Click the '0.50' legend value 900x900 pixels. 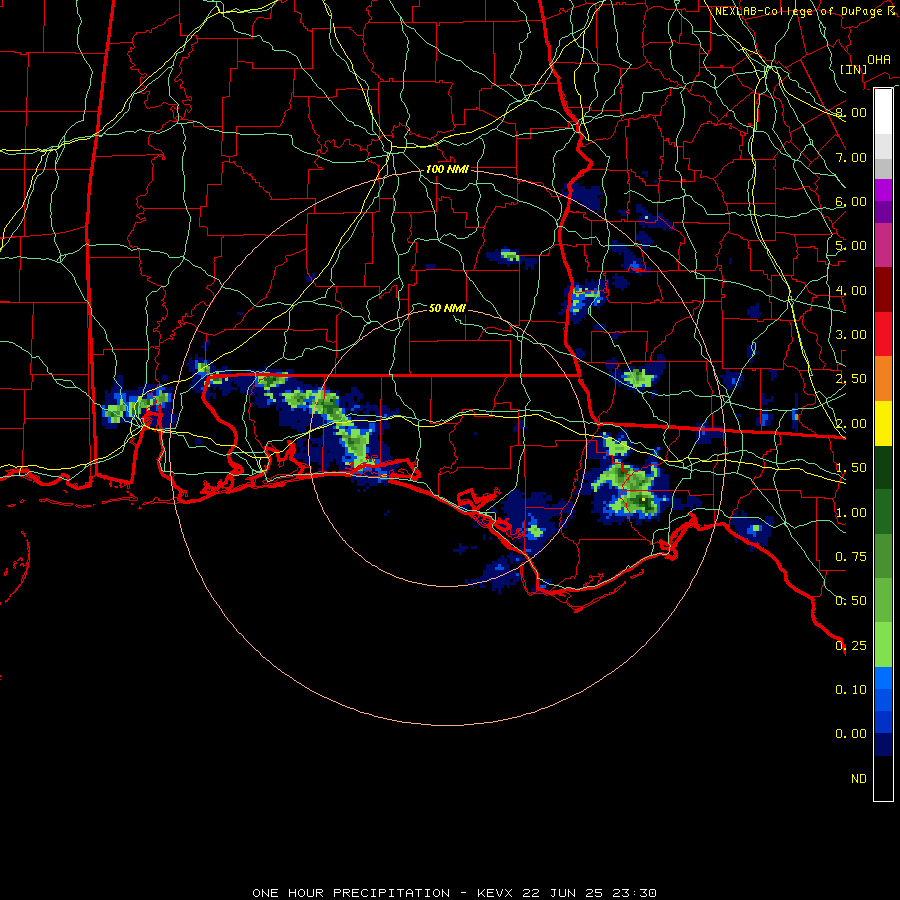tap(851, 601)
